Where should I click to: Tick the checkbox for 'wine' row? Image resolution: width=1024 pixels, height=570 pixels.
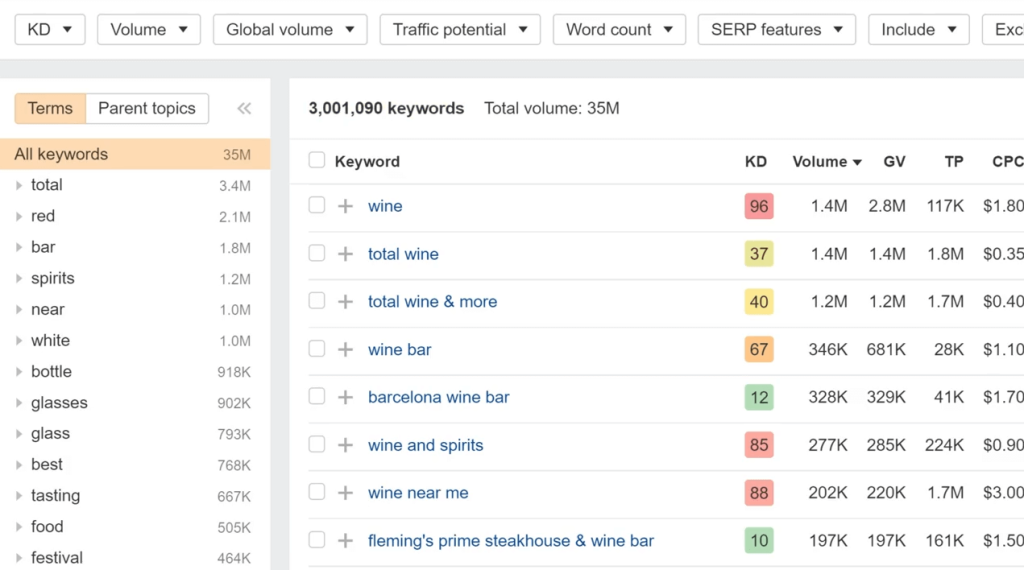click(x=317, y=206)
